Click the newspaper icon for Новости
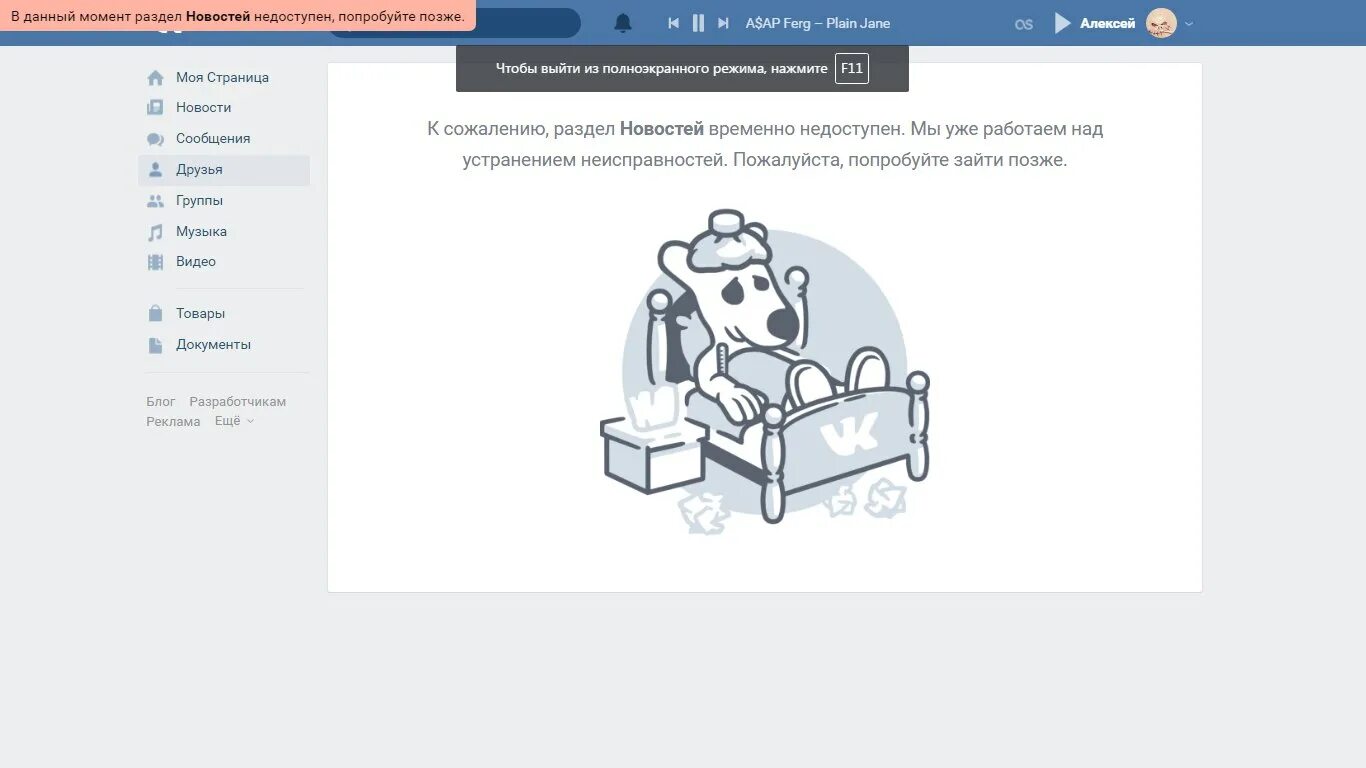This screenshot has height=768, width=1366. point(155,107)
